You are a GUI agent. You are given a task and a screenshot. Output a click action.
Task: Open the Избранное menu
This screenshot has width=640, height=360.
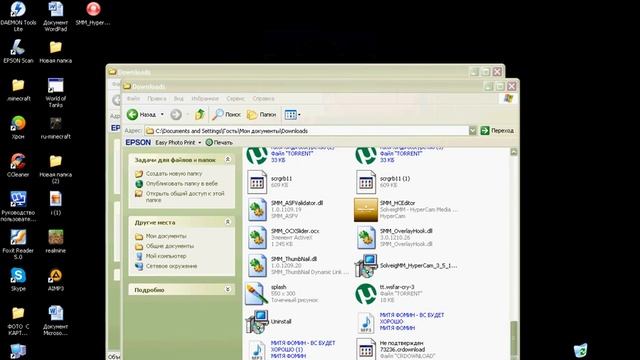pyautogui.click(x=205, y=99)
